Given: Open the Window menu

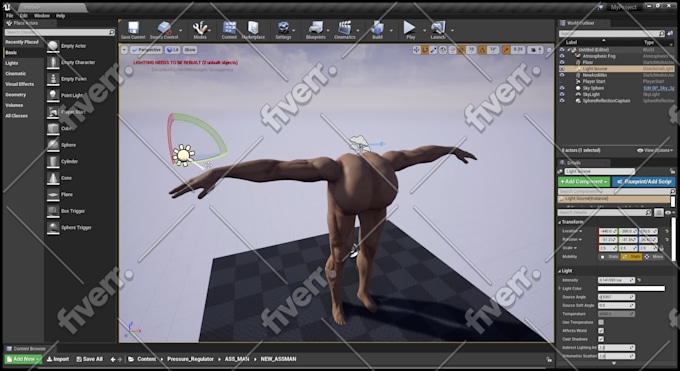Looking at the screenshot, I should tap(42, 16).
